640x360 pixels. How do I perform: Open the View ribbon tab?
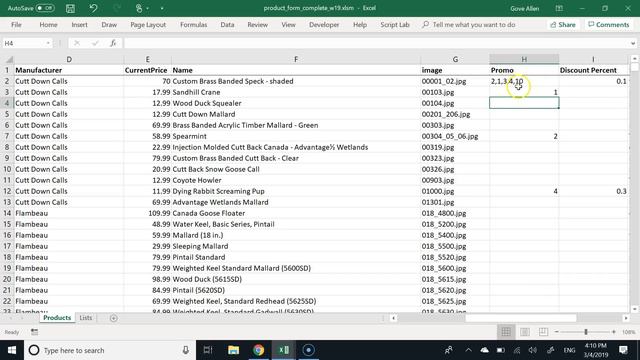(x=288, y=25)
